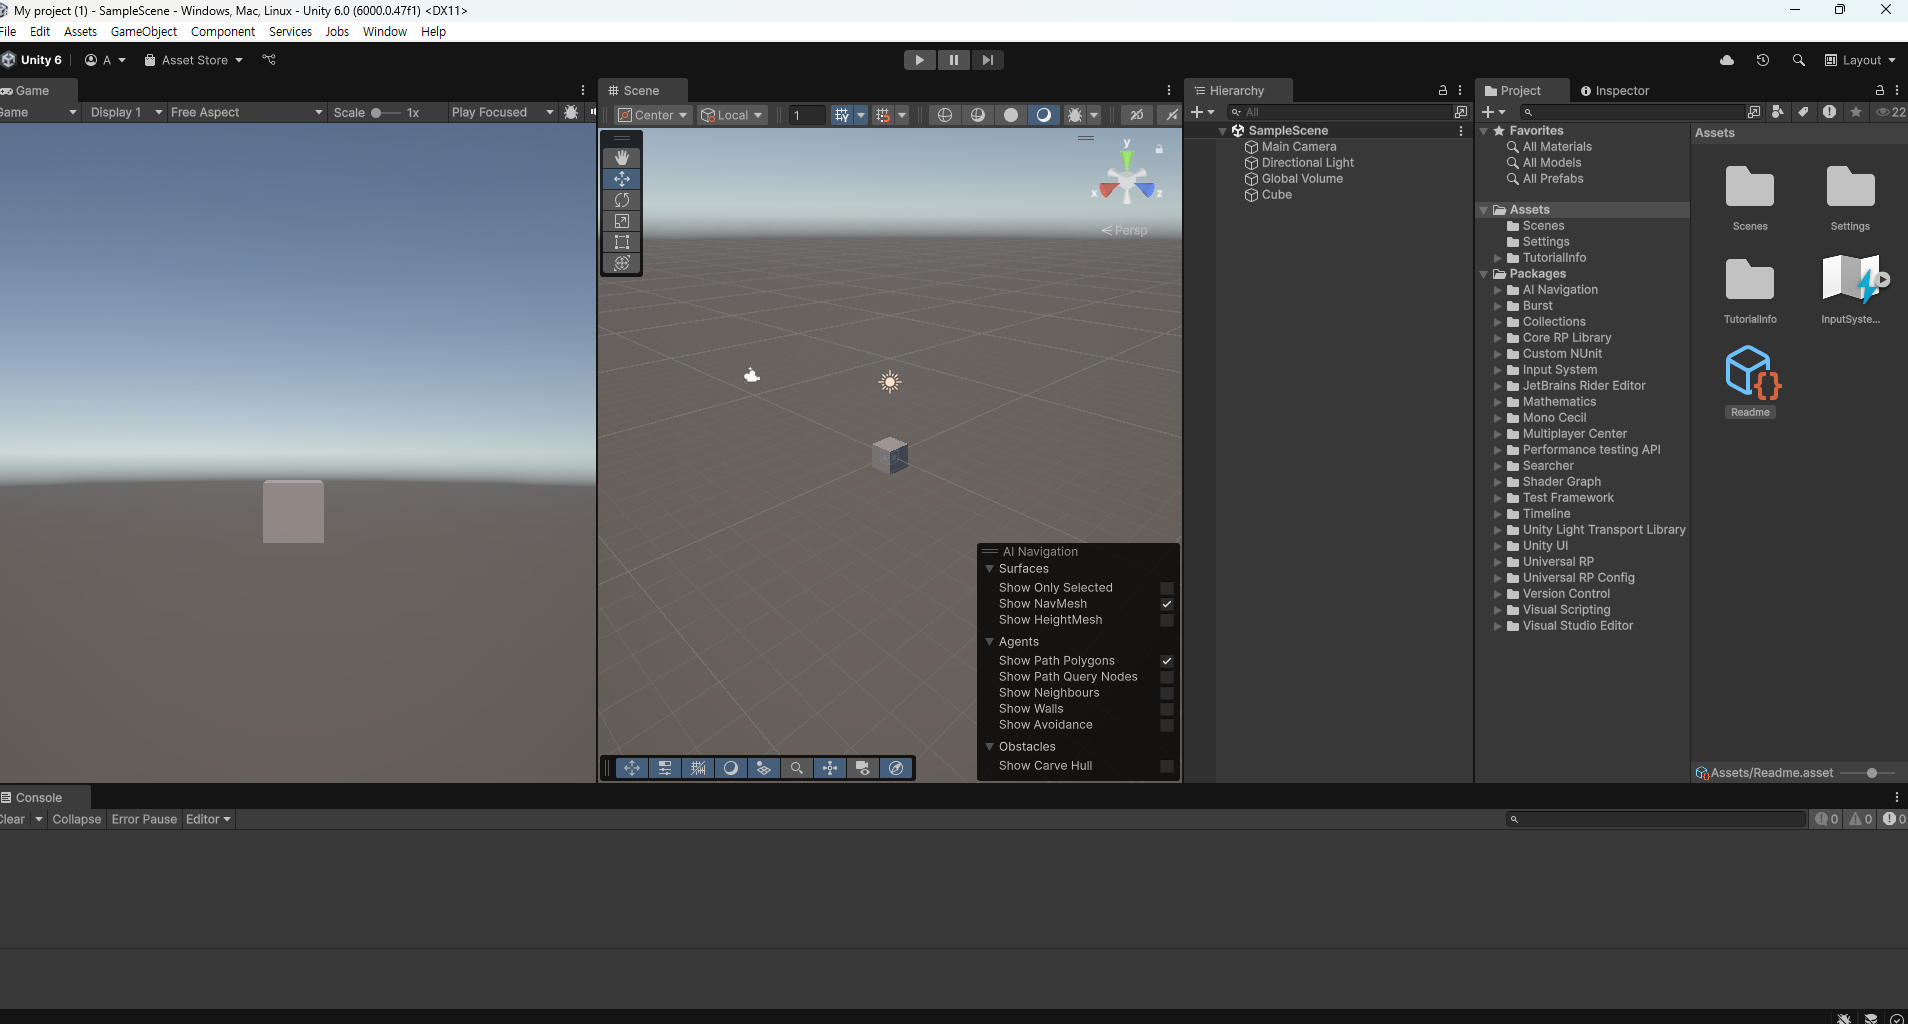Screen dimensions: 1908x1024
Task: Click the Asset Store button
Action: 194,60
